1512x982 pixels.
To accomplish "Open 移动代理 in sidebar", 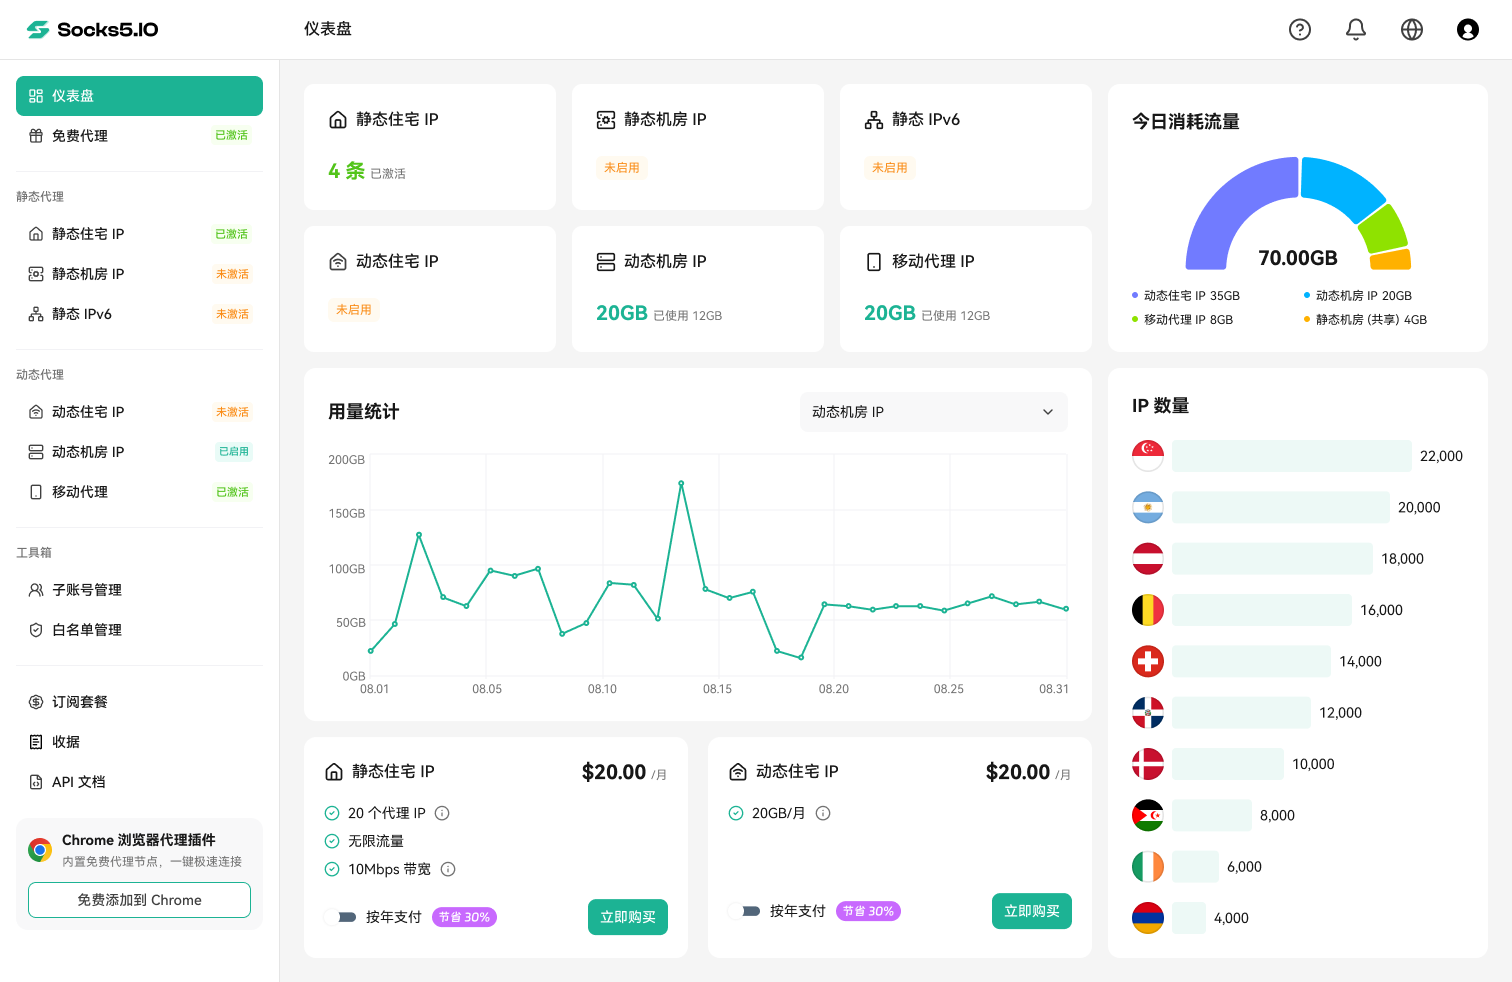I will coord(139,492).
